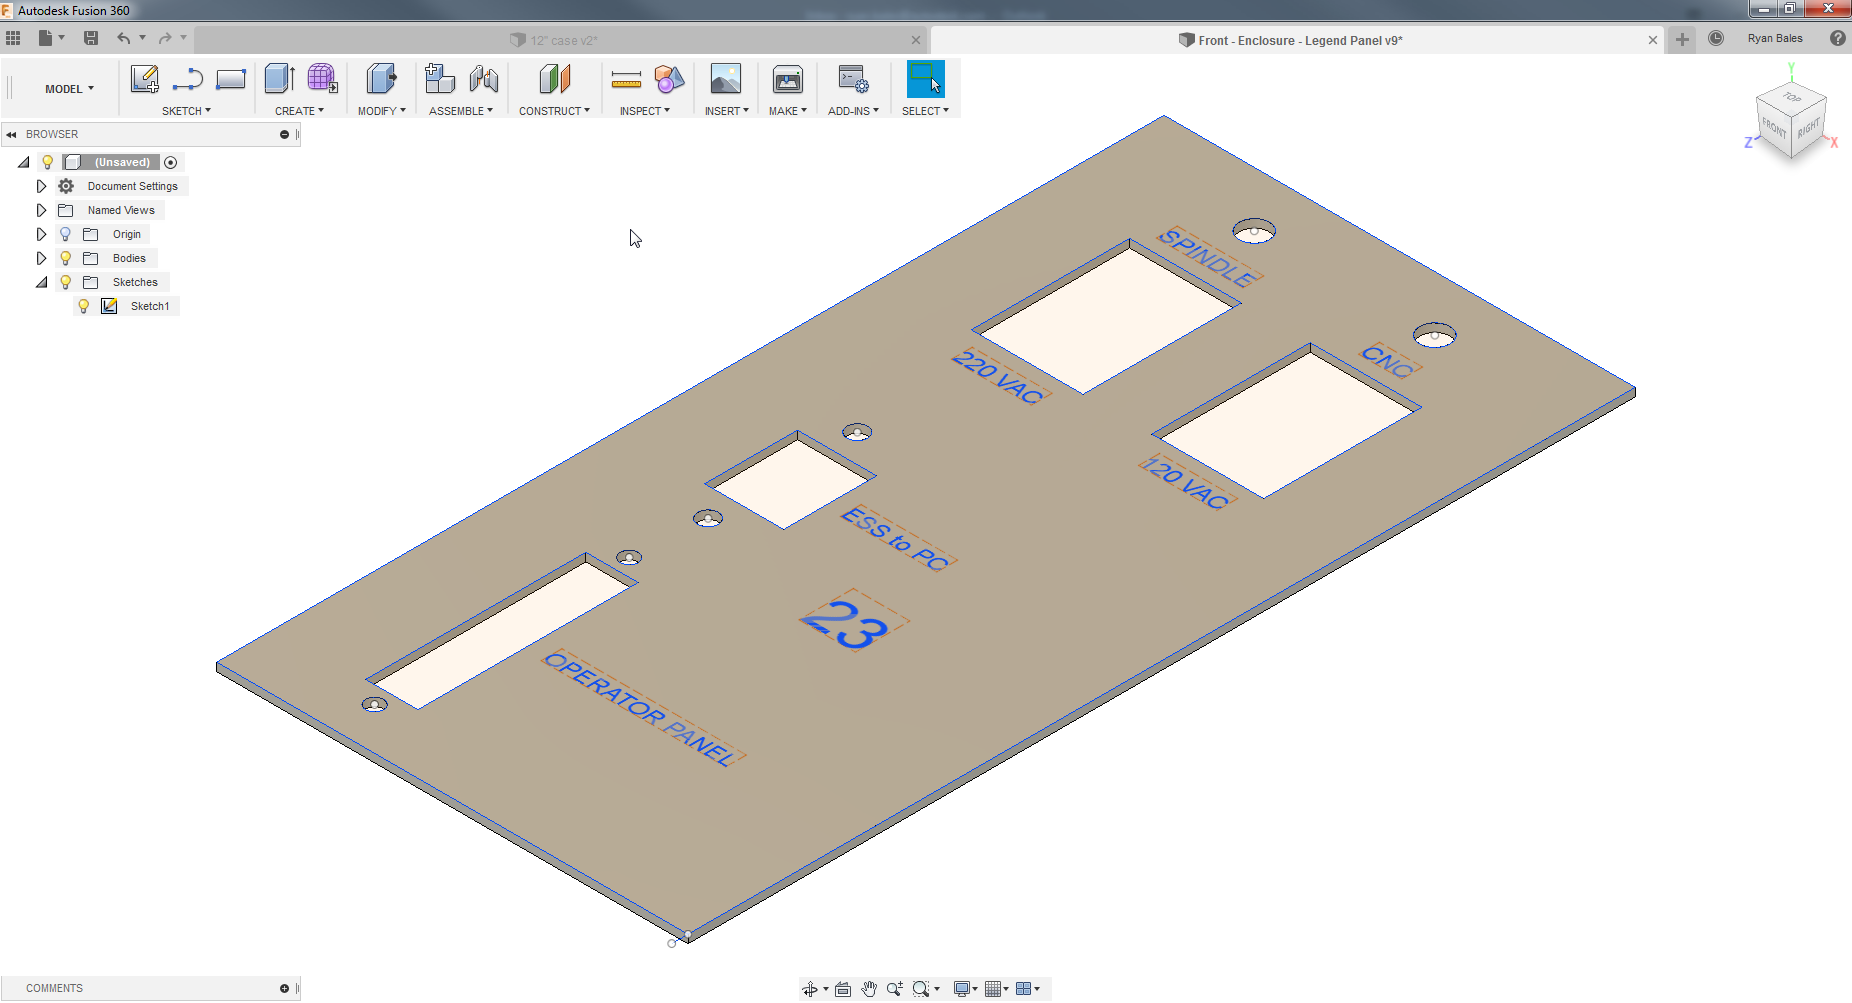Toggle visibility bulb for Sketches folder

click(65, 282)
